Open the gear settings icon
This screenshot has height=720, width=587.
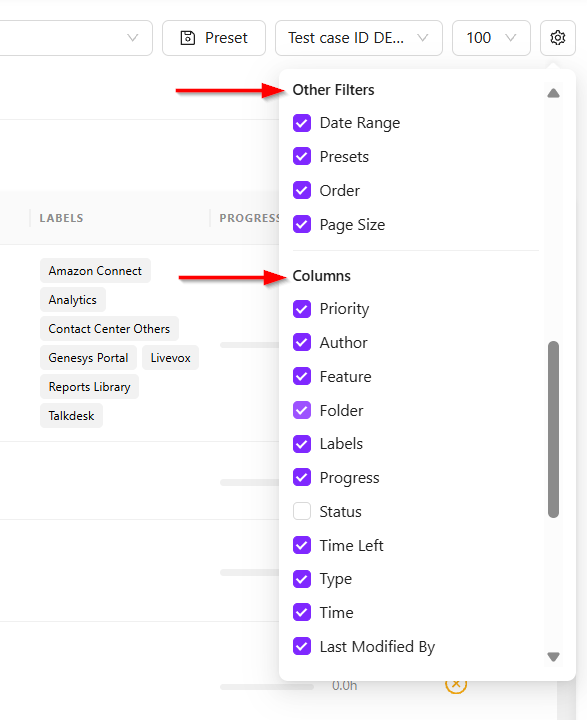pyautogui.click(x=558, y=38)
